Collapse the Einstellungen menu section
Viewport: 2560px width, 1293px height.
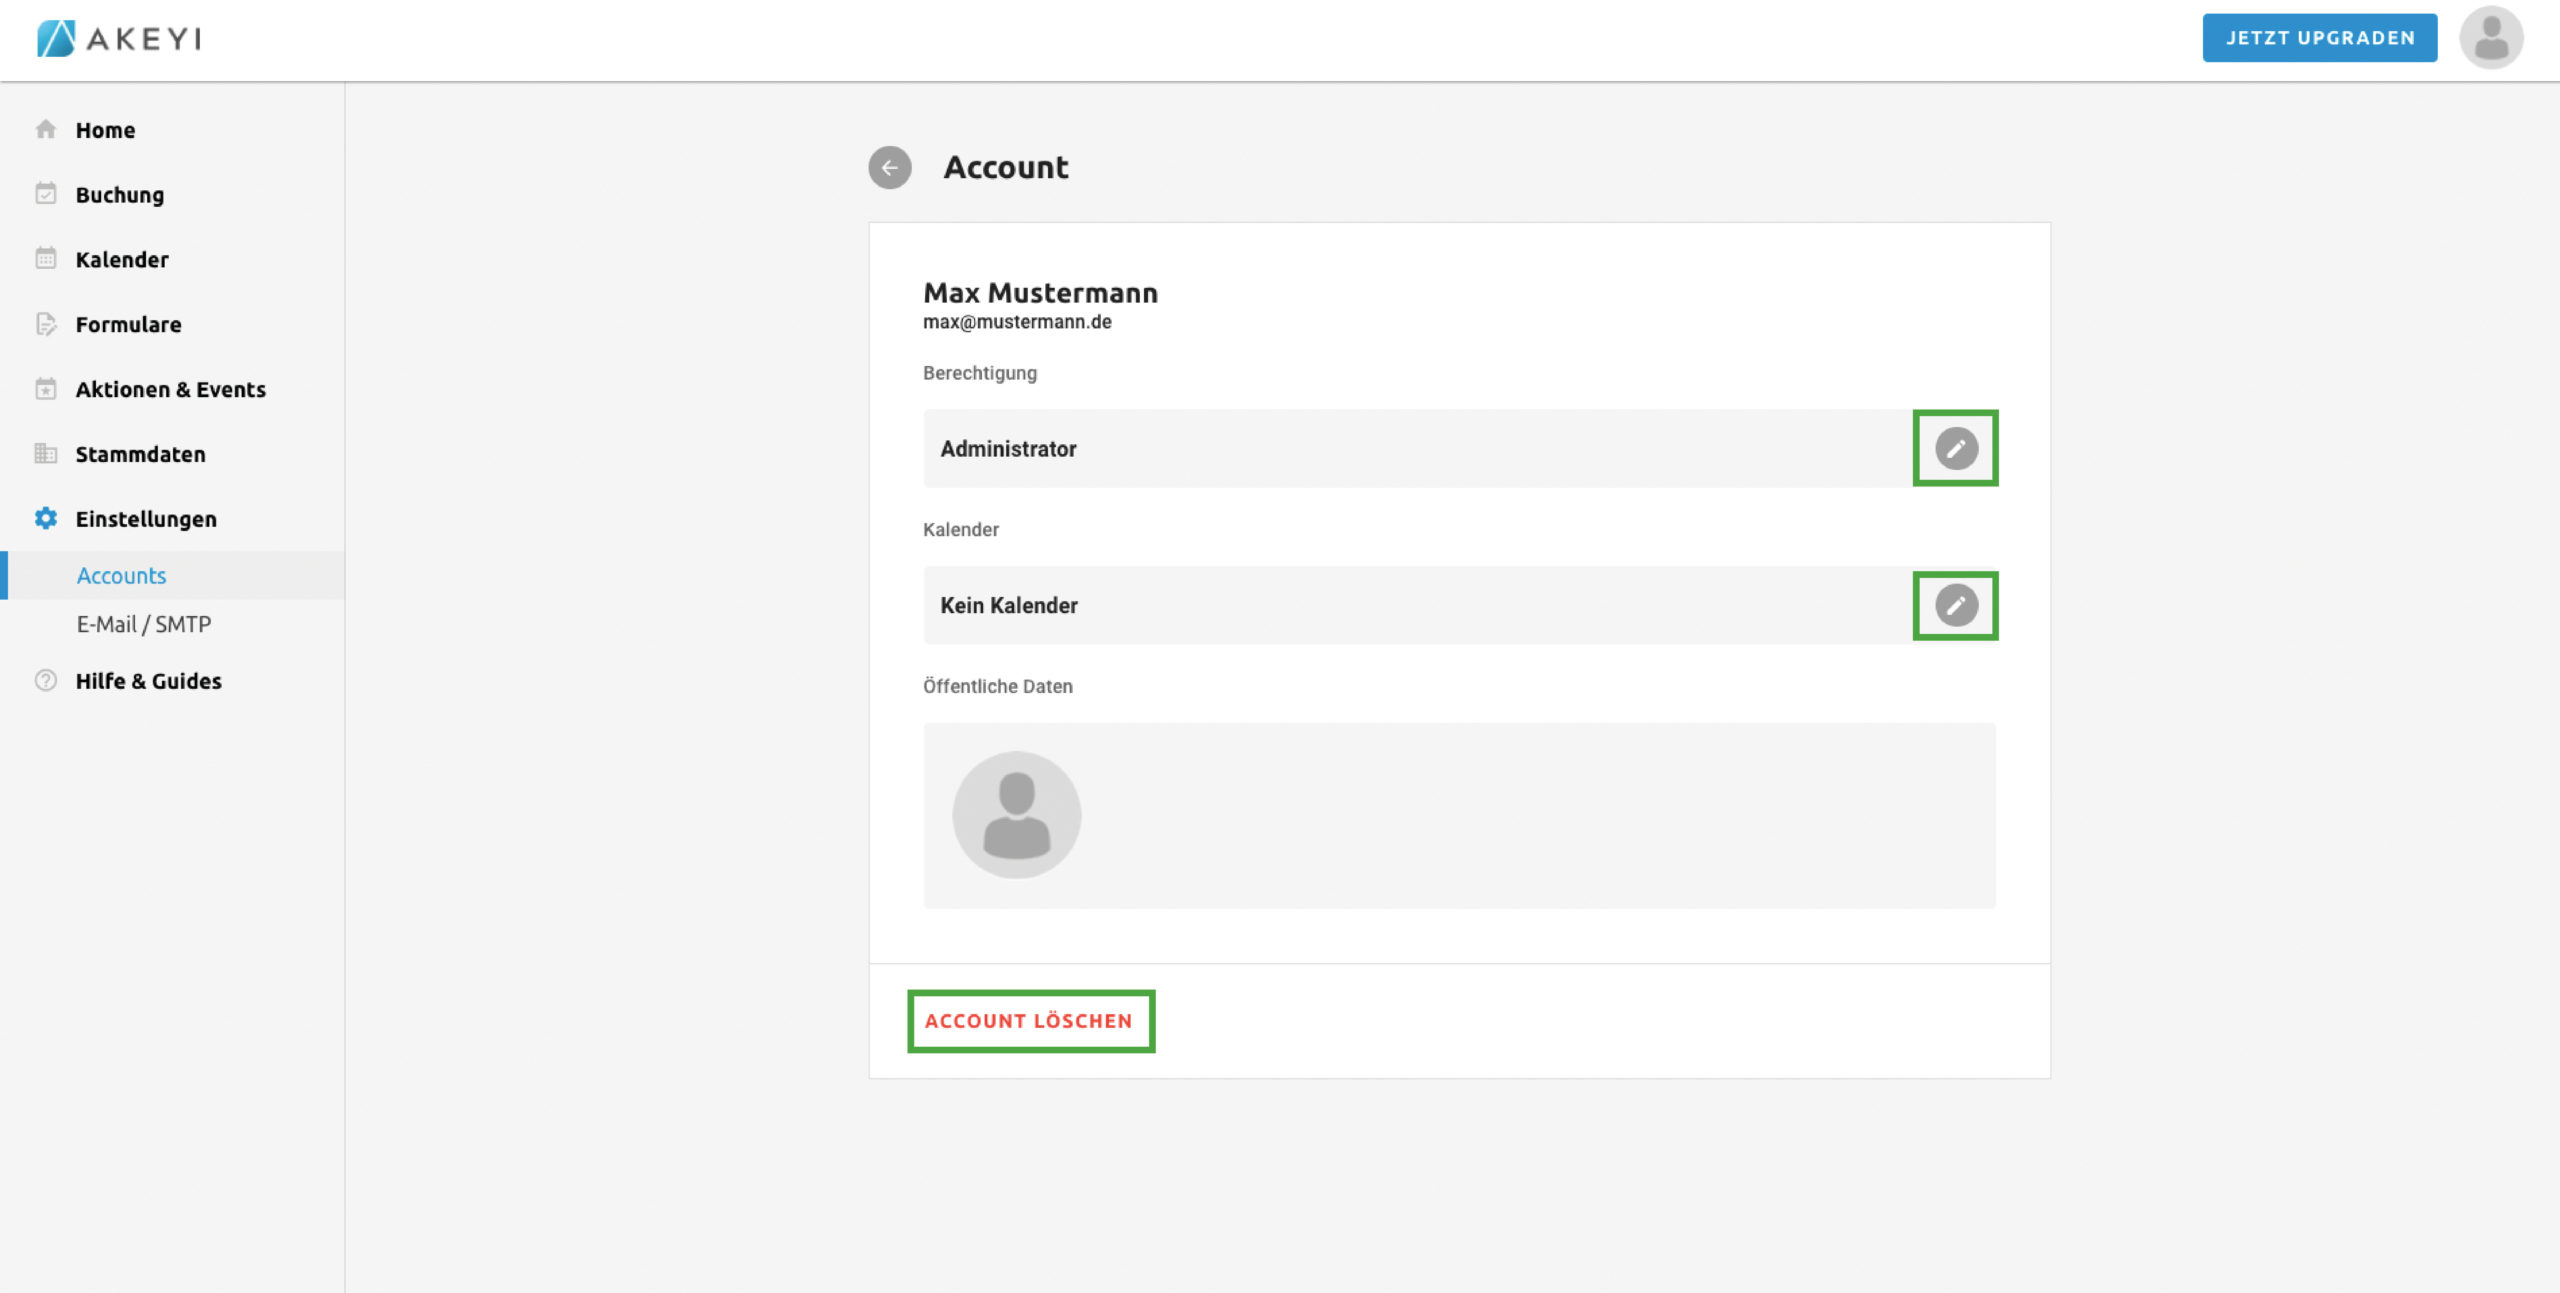[x=146, y=518]
